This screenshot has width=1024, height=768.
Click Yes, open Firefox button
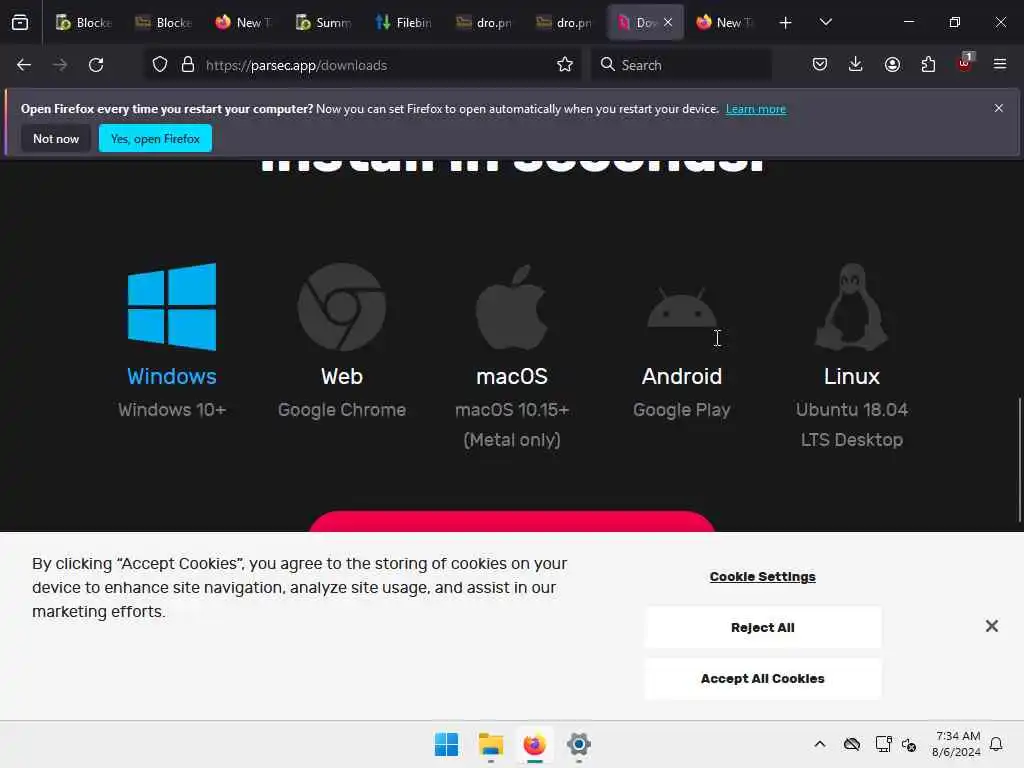[155, 138]
